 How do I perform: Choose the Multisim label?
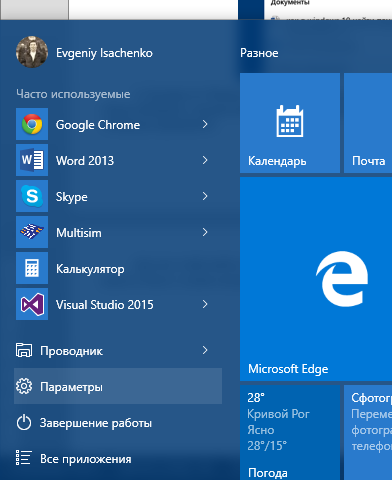[x=79, y=233]
